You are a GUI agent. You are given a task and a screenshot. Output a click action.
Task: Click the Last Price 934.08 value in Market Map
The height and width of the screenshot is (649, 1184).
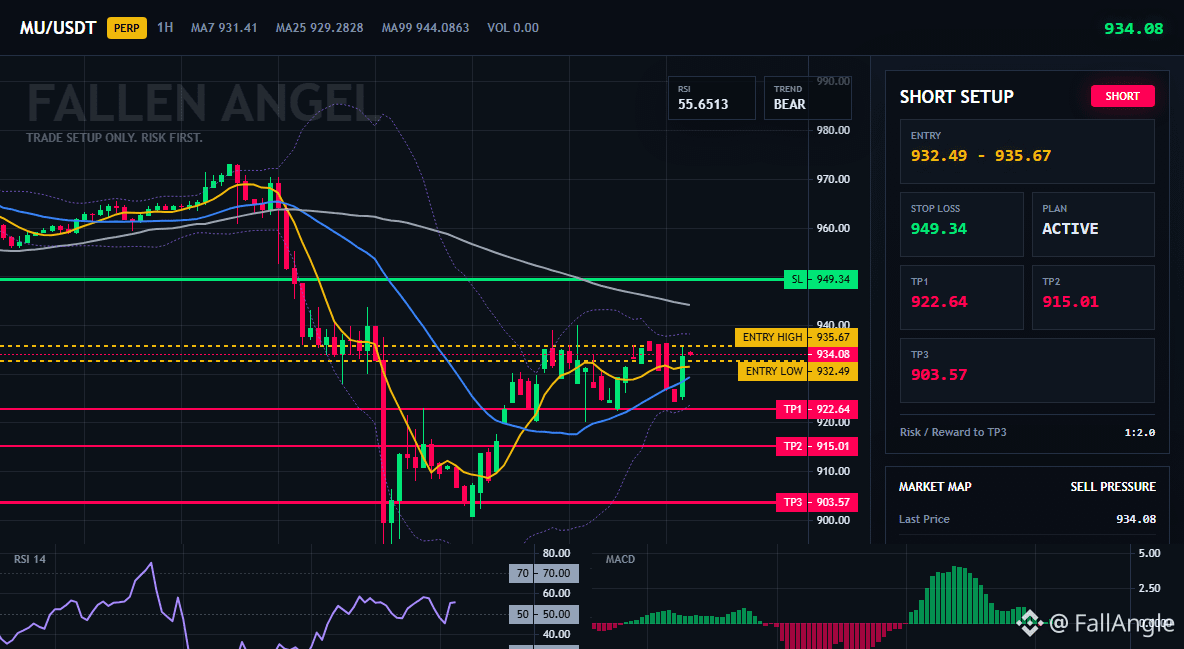click(x=1136, y=519)
